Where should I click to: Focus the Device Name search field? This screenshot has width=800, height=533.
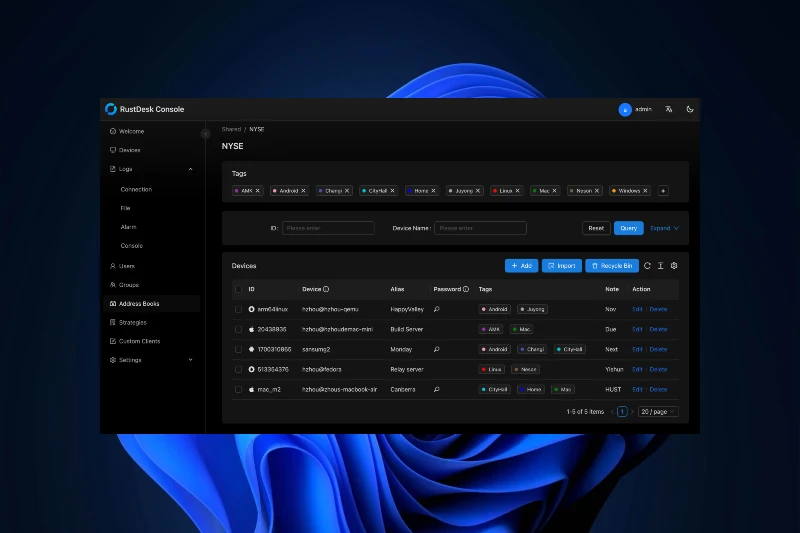coord(480,228)
